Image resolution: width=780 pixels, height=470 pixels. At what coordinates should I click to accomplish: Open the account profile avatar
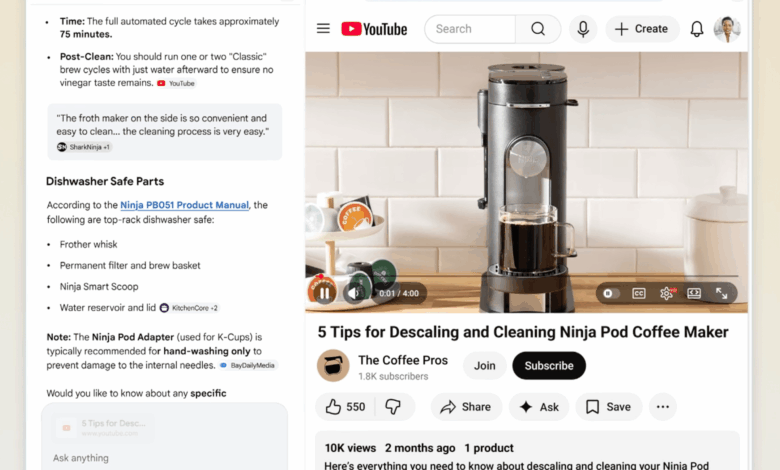pyautogui.click(x=727, y=29)
